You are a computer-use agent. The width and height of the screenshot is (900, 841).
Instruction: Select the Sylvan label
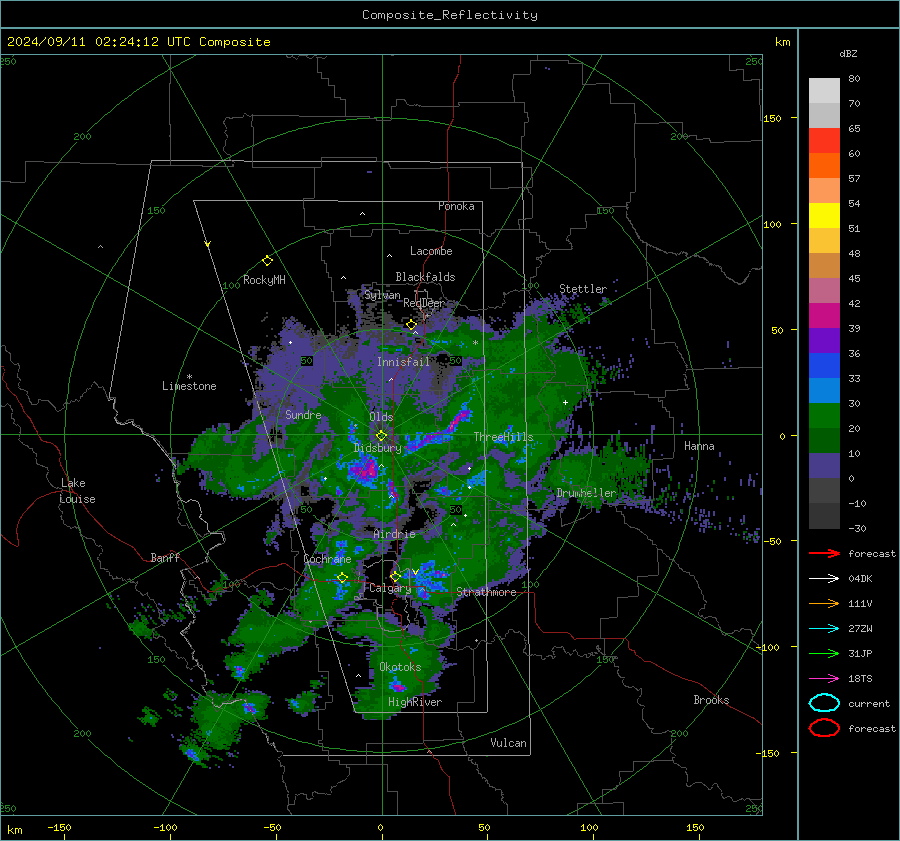382,295
